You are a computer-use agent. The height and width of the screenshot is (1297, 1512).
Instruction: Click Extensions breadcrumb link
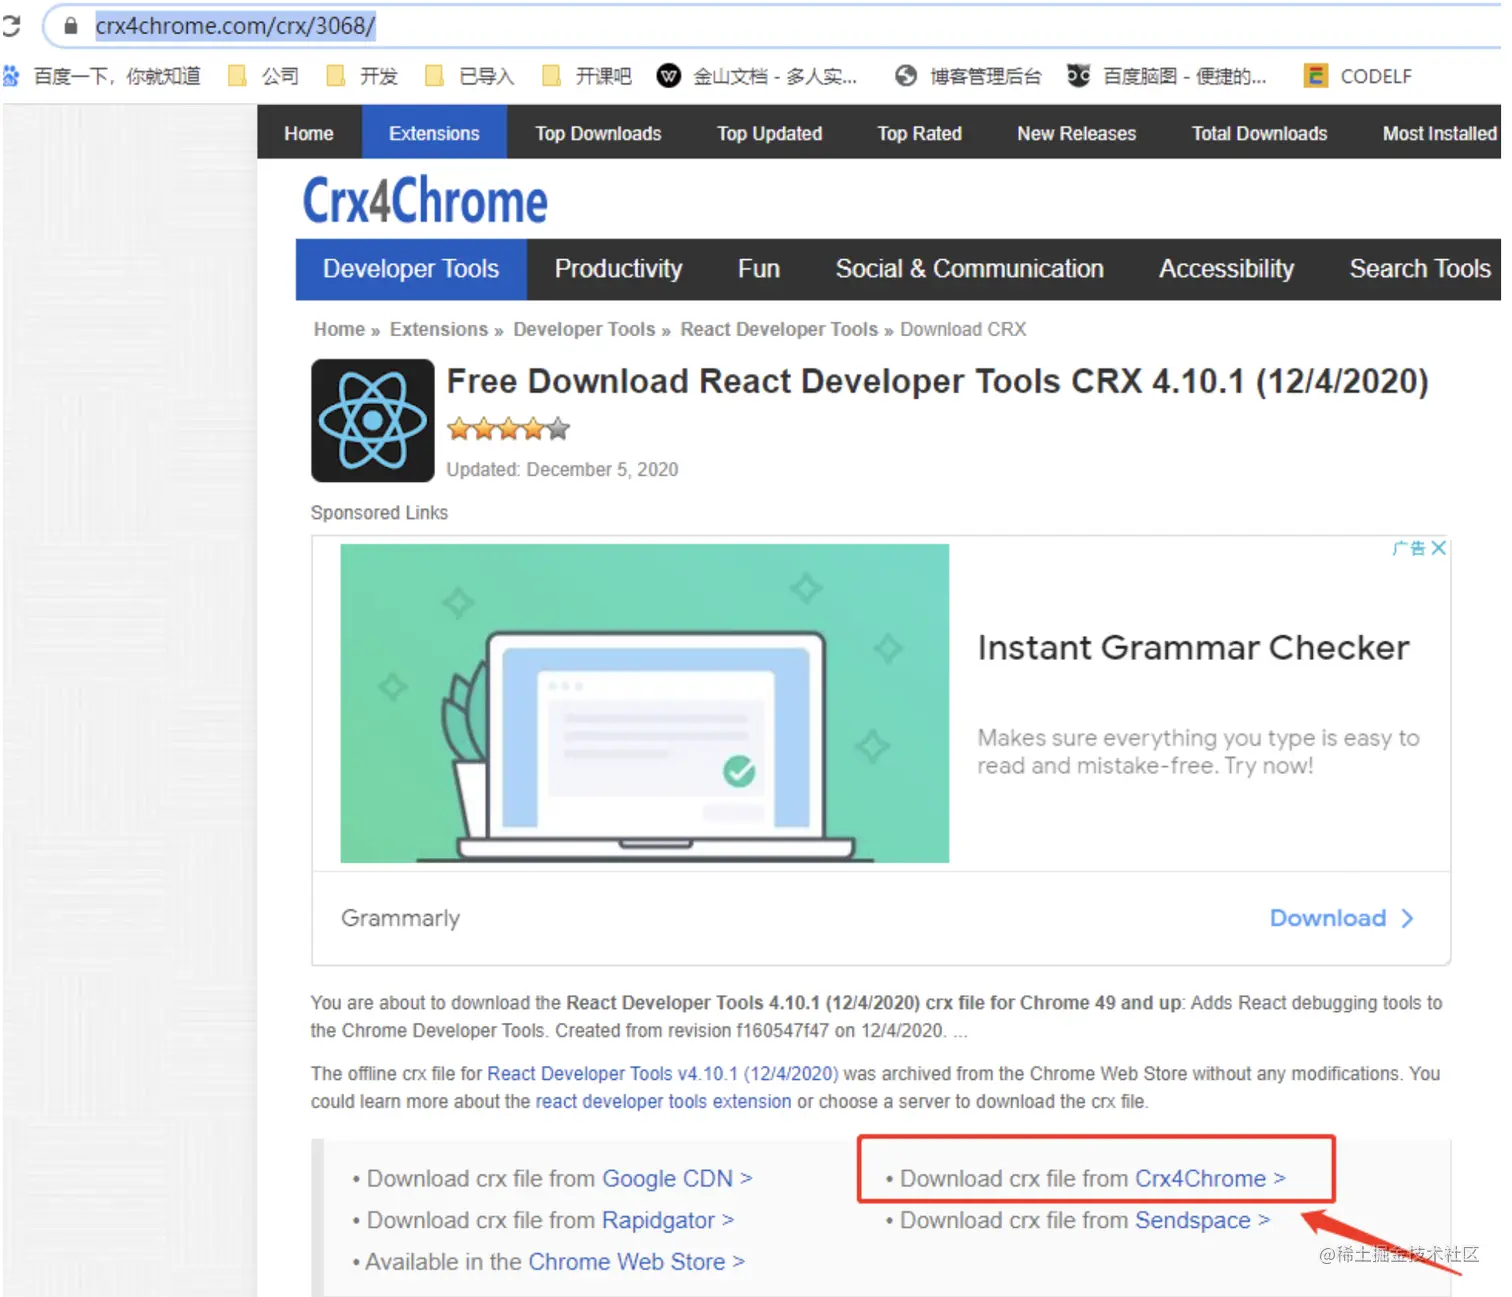point(439,329)
